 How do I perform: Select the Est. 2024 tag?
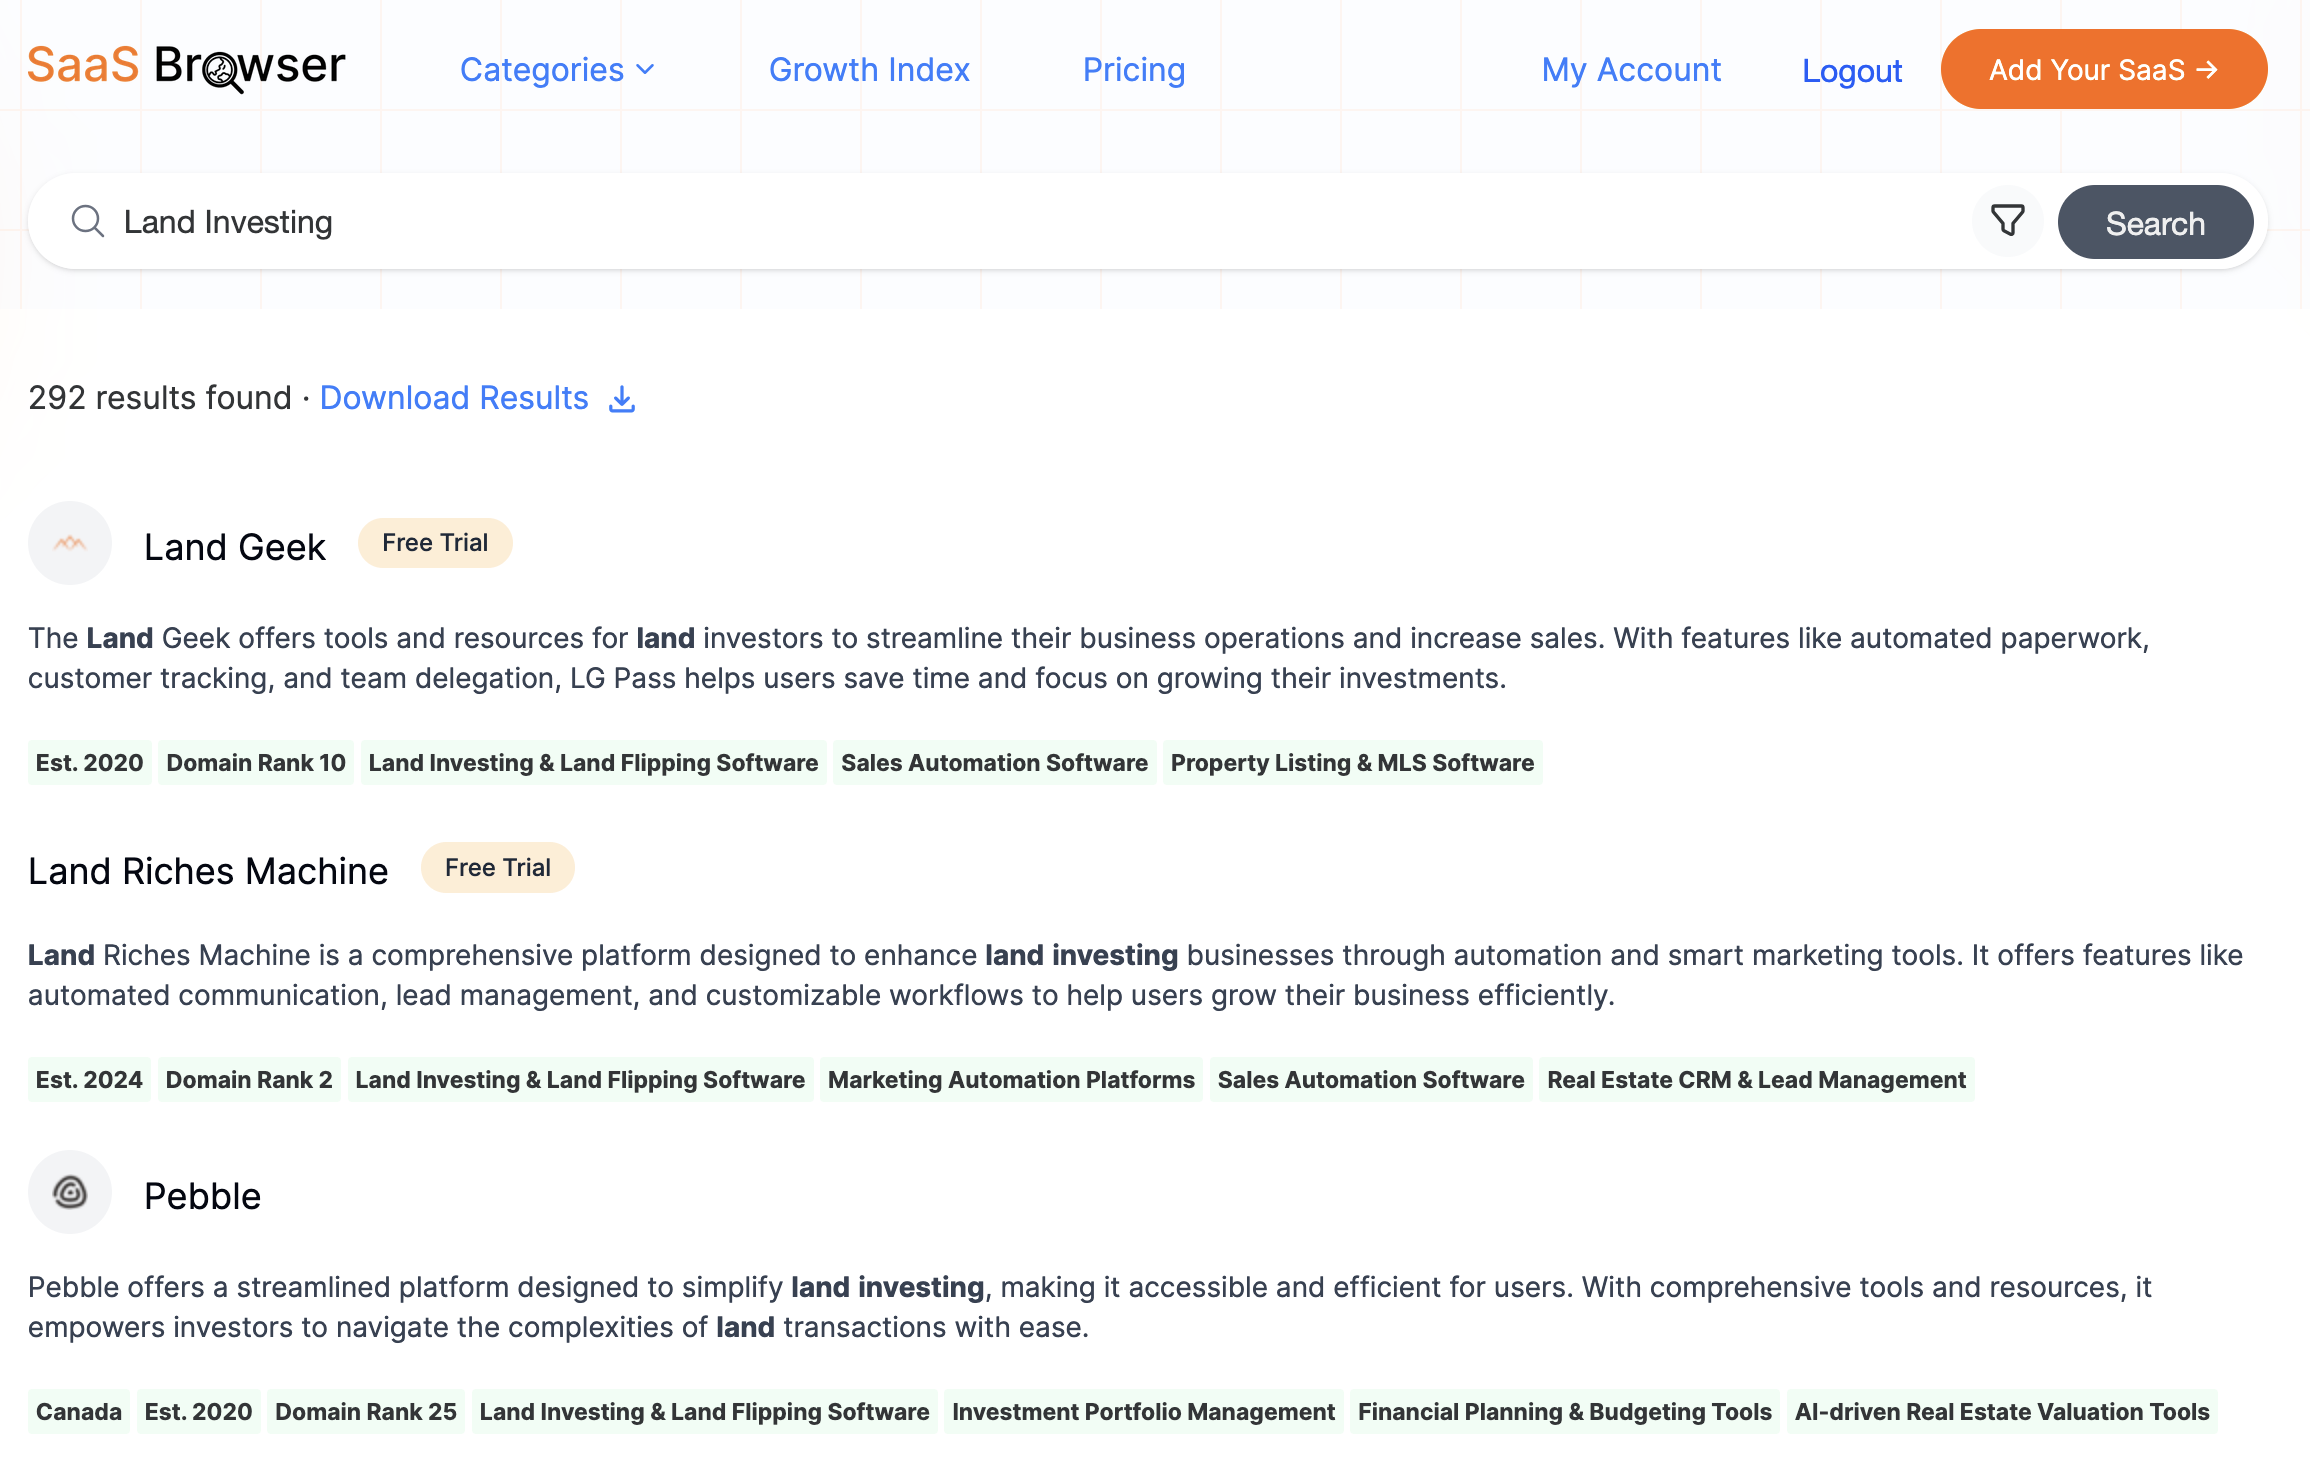tap(89, 1080)
